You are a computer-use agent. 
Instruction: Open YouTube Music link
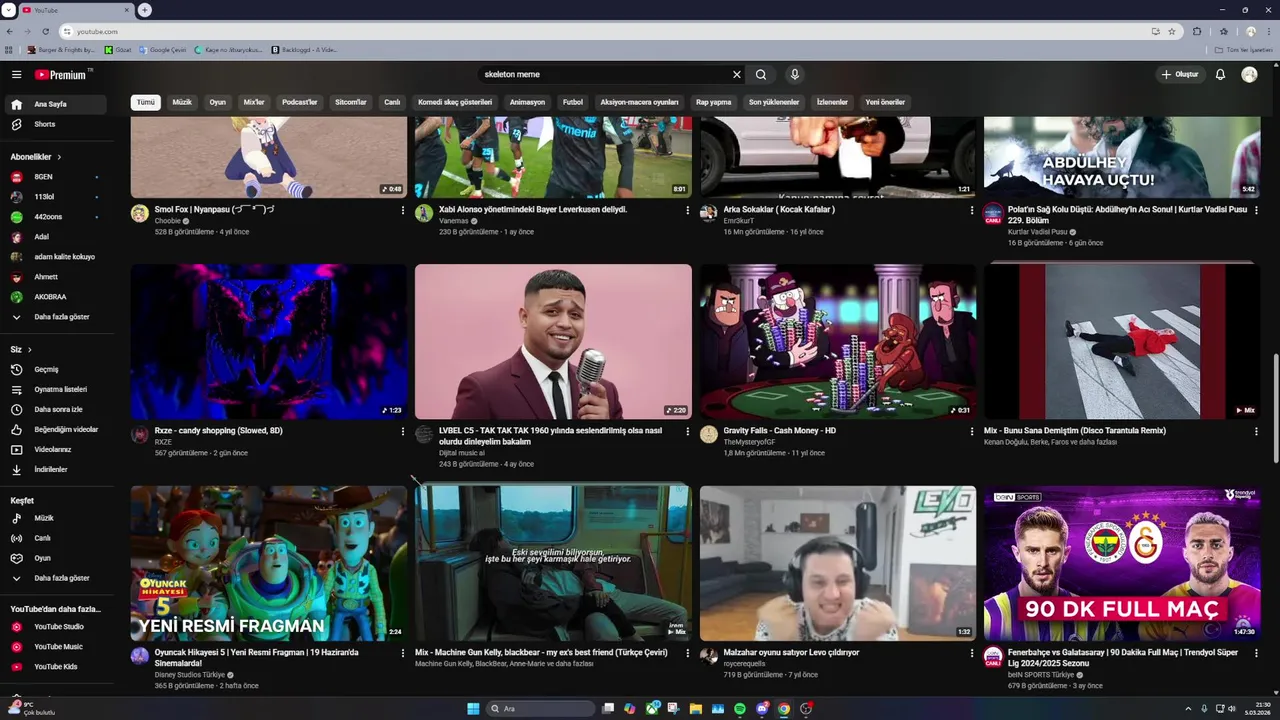57,647
